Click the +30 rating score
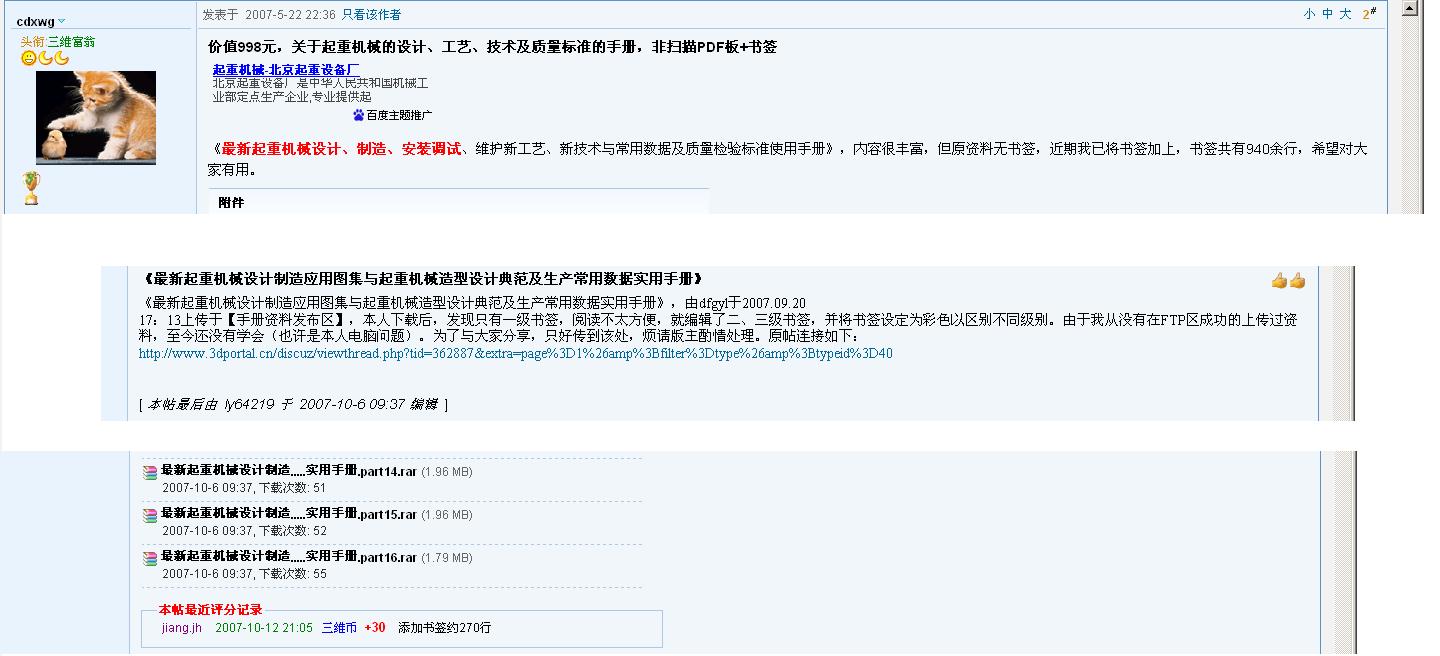The image size is (1440, 656). tap(375, 628)
